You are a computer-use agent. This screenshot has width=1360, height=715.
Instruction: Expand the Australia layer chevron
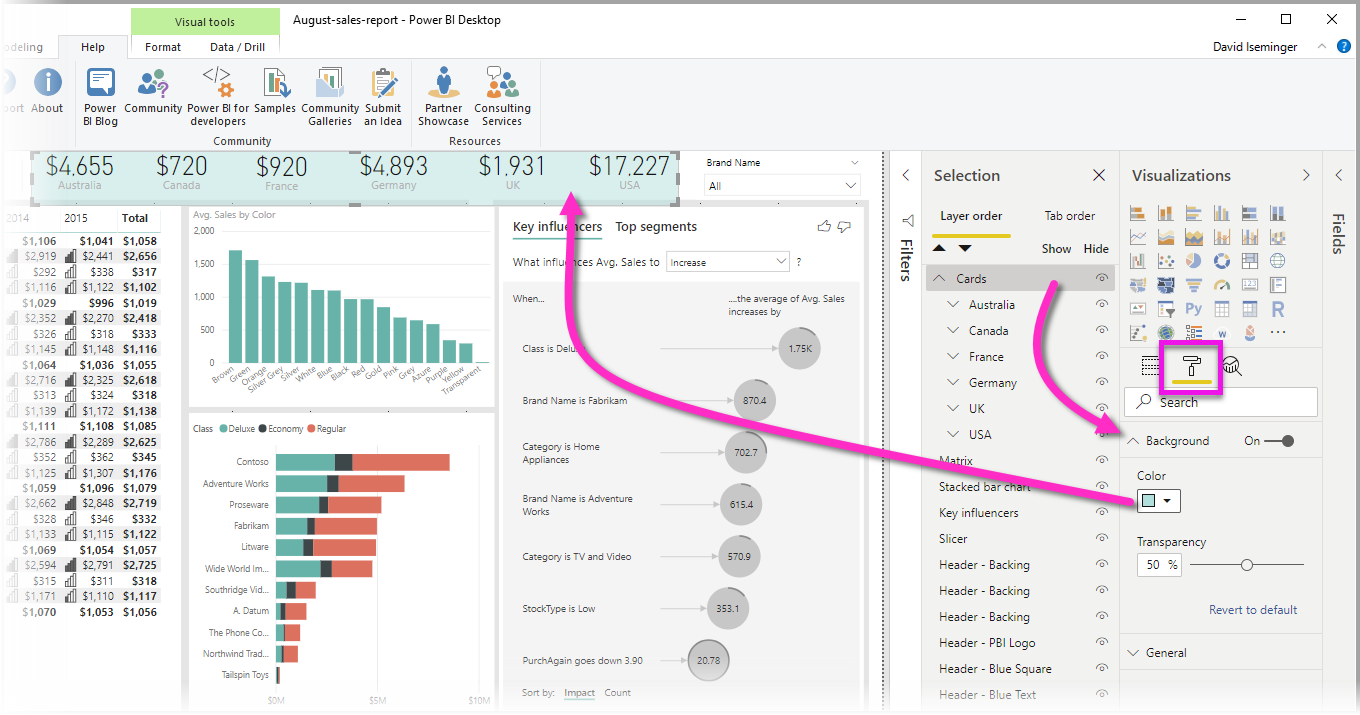pyautogui.click(x=953, y=305)
